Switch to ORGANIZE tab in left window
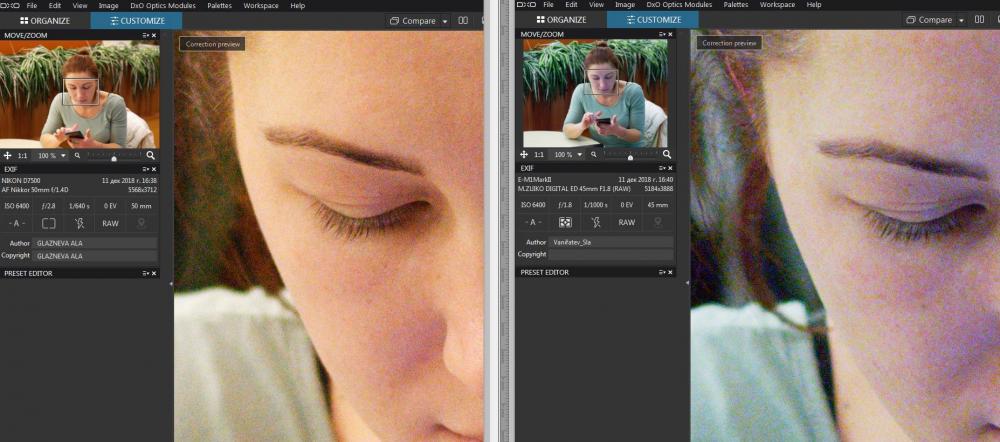 45,20
